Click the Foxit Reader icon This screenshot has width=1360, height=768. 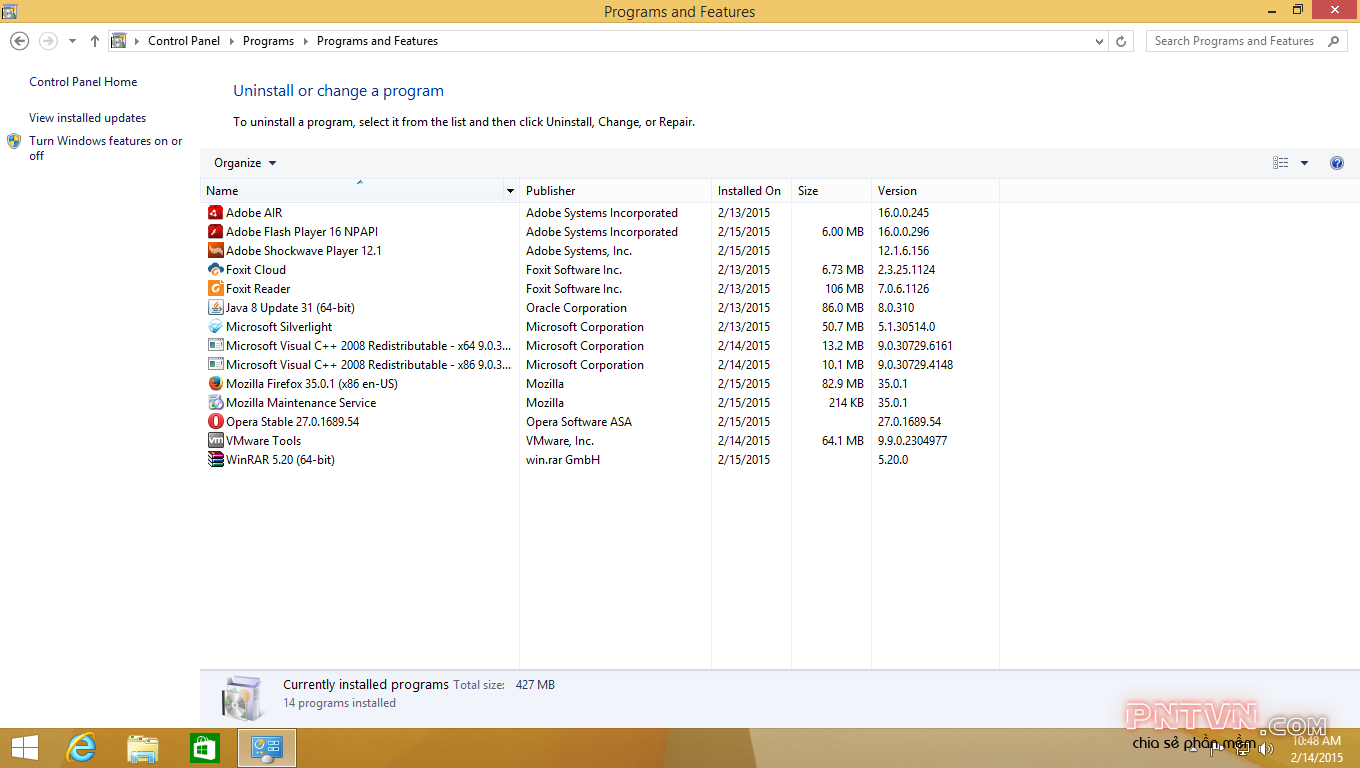(215, 289)
